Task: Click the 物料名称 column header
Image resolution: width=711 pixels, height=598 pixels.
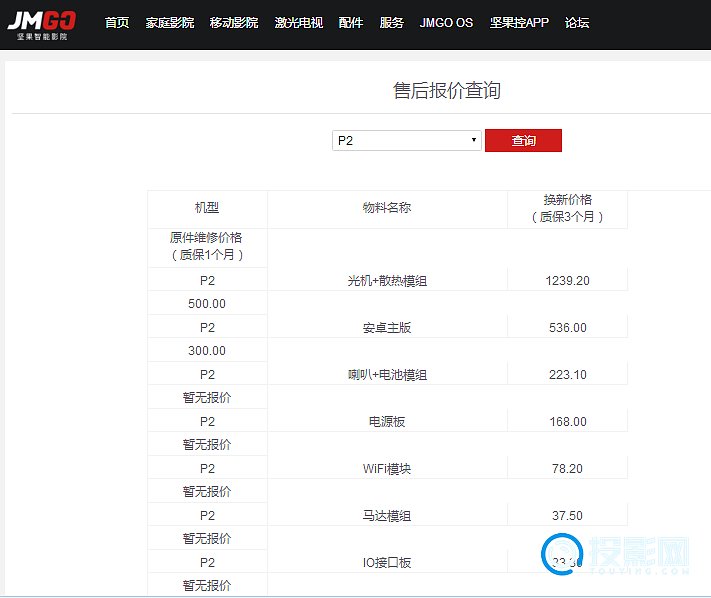Action: [387, 208]
